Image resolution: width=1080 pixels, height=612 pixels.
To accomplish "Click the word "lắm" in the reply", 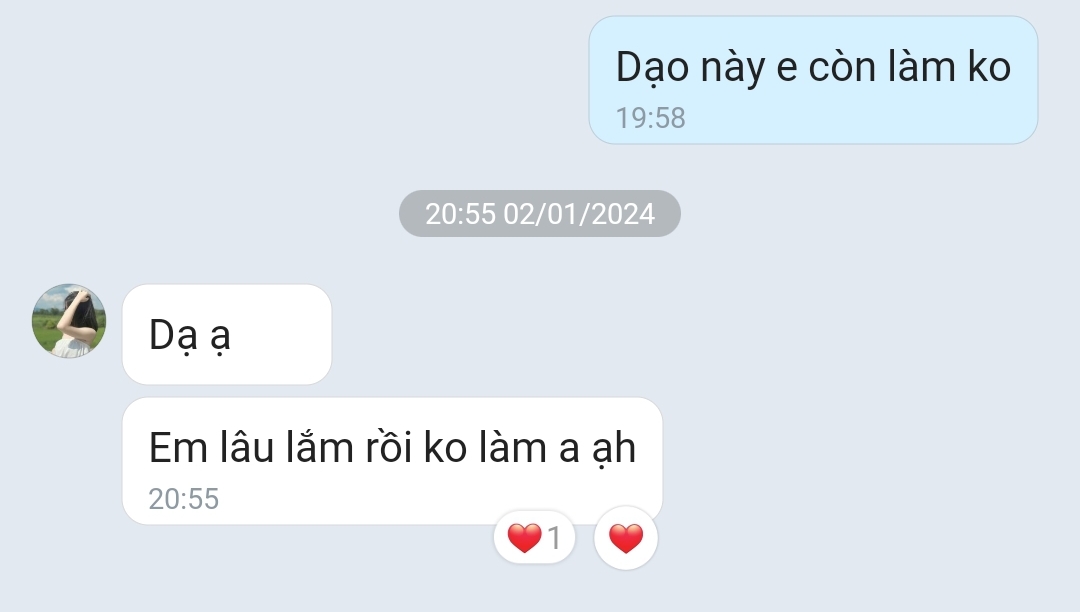I will [320, 446].
